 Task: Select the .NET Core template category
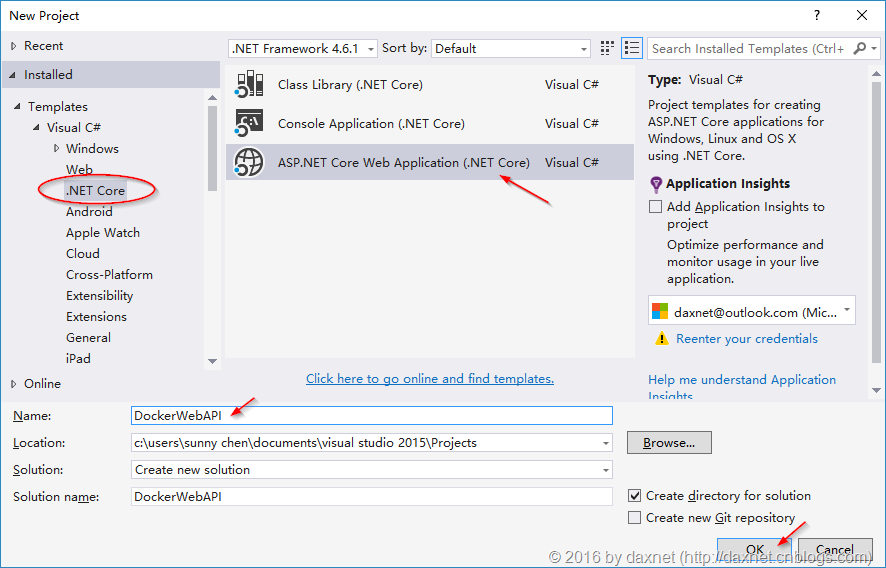pyautogui.click(x=95, y=190)
